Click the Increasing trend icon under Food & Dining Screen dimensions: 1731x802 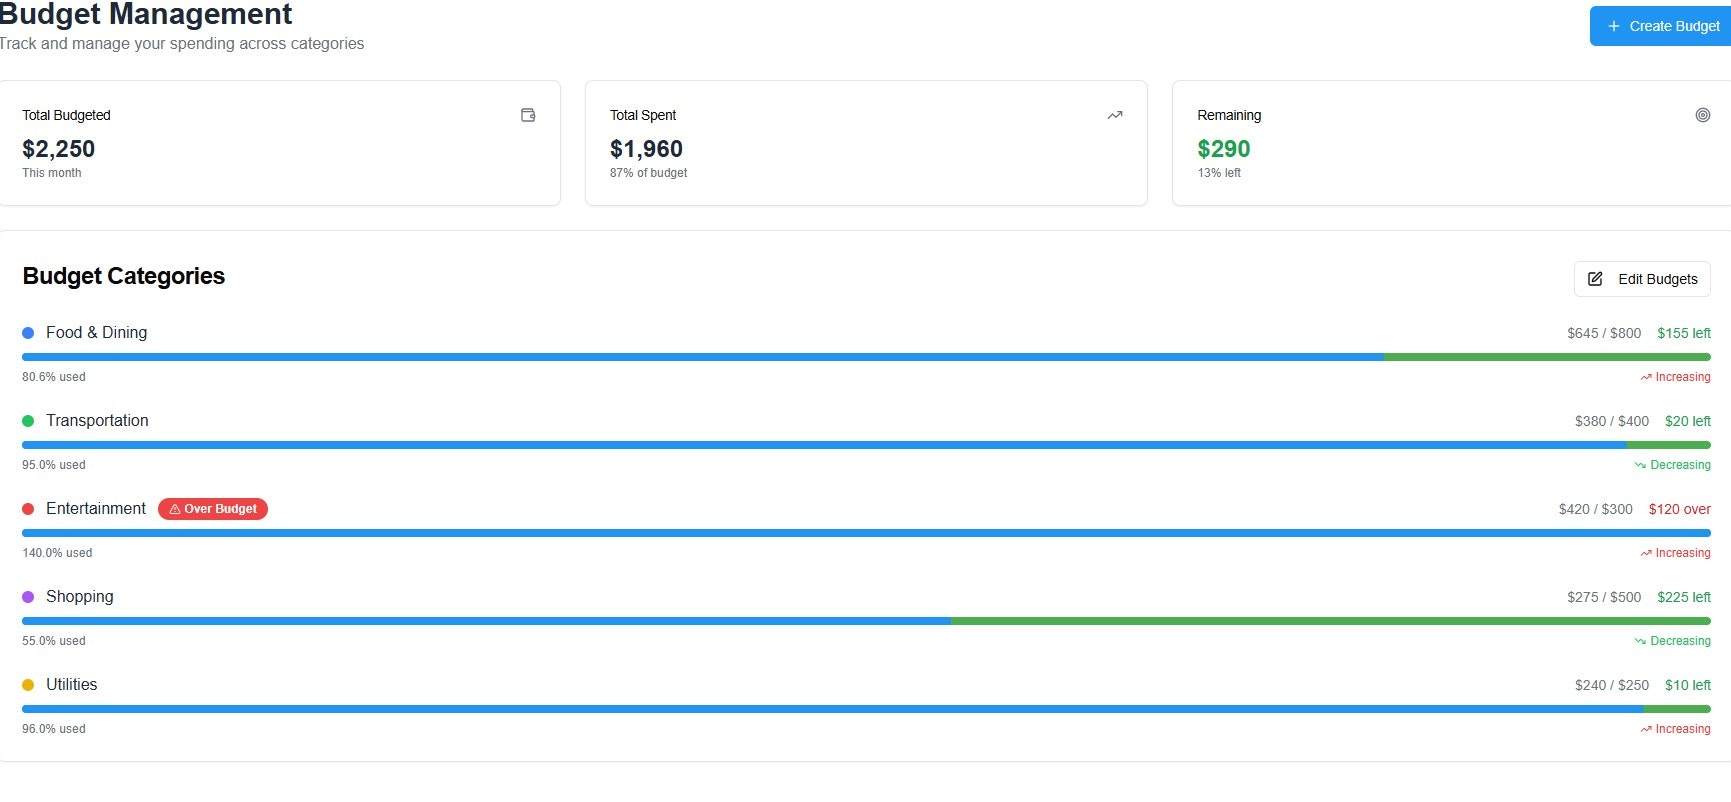pos(1645,377)
